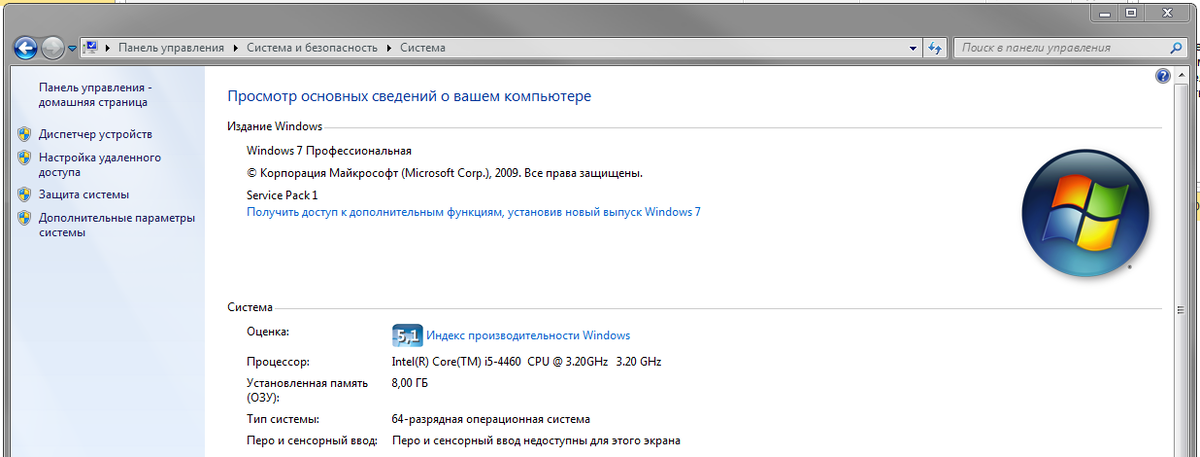
Task: Click the Система section header
Action: coord(250,308)
